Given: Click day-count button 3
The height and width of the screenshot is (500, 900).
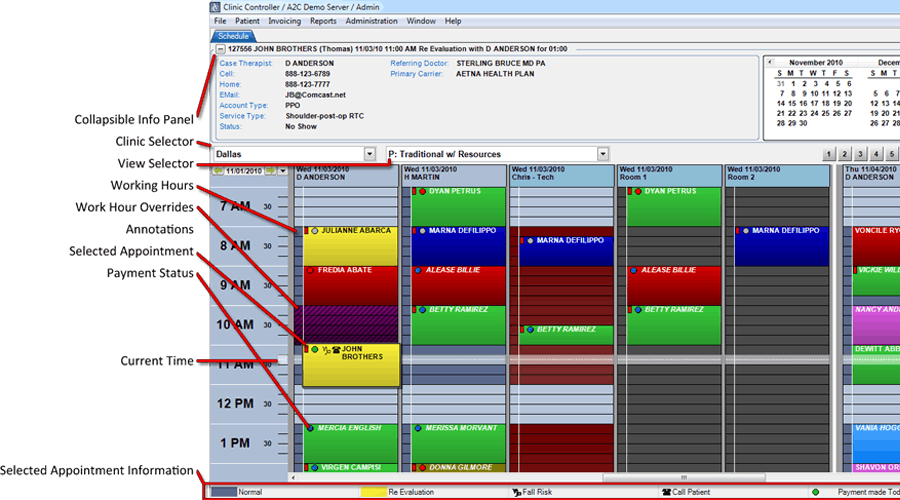Looking at the screenshot, I should [x=860, y=154].
